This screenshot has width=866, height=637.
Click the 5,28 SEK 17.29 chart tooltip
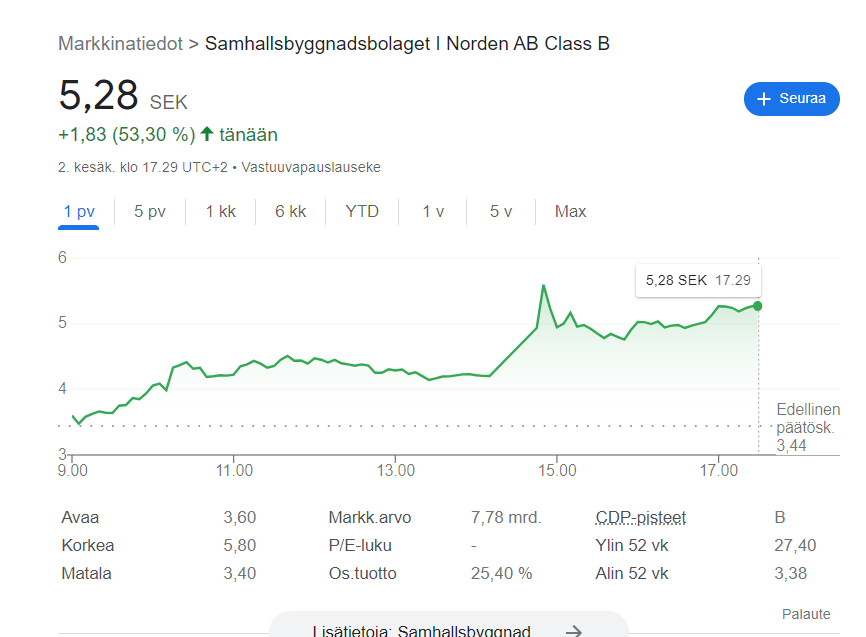697,280
